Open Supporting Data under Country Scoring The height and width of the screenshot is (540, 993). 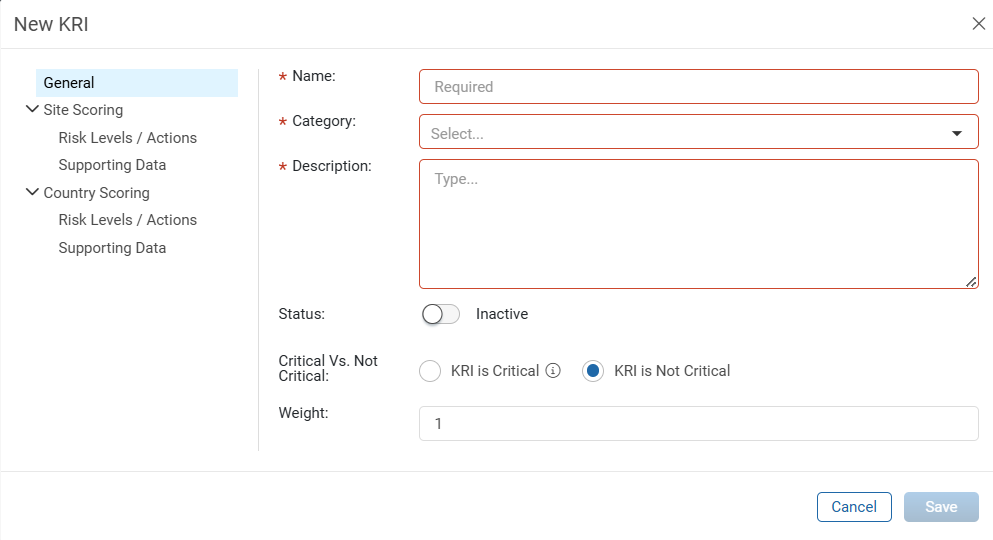pos(112,248)
